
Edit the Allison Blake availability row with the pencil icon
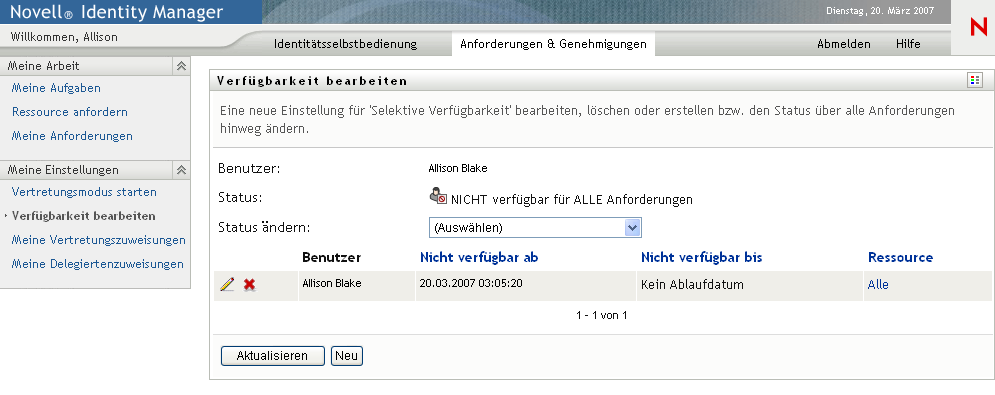click(227, 285)
